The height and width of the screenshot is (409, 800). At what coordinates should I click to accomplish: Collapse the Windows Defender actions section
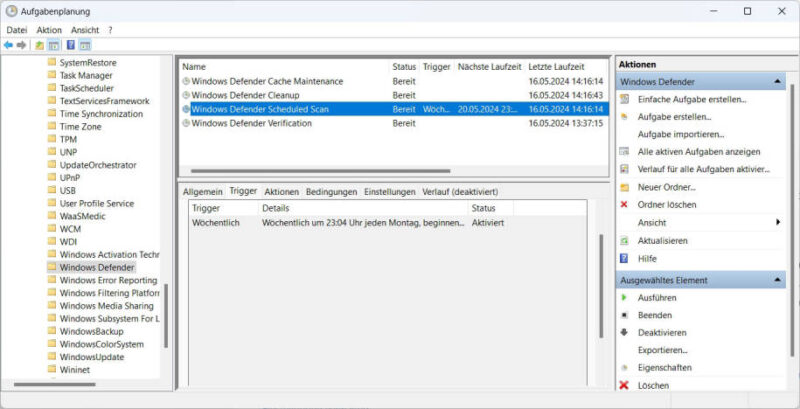click(779, 81)
